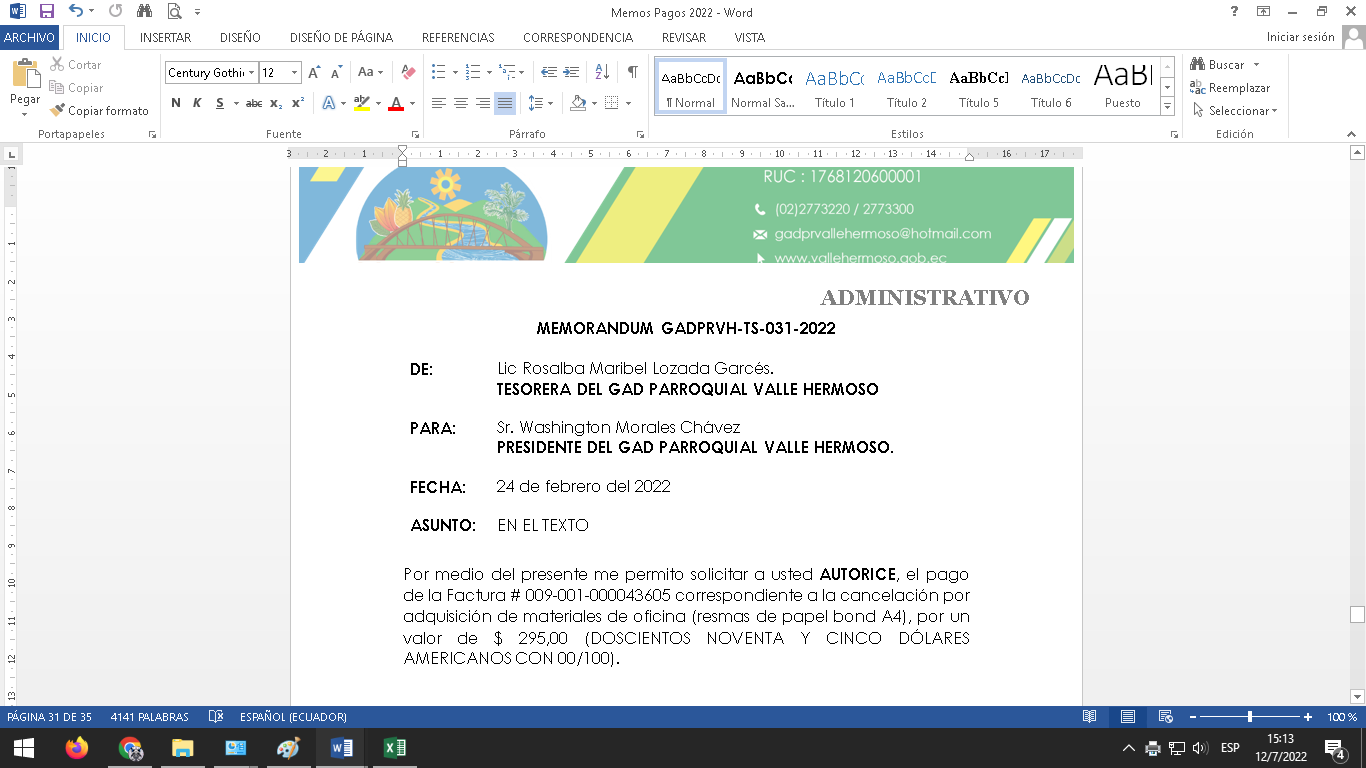Open the font size dropdown
This screenshot has width=1366, height=768.
(294, 73)
